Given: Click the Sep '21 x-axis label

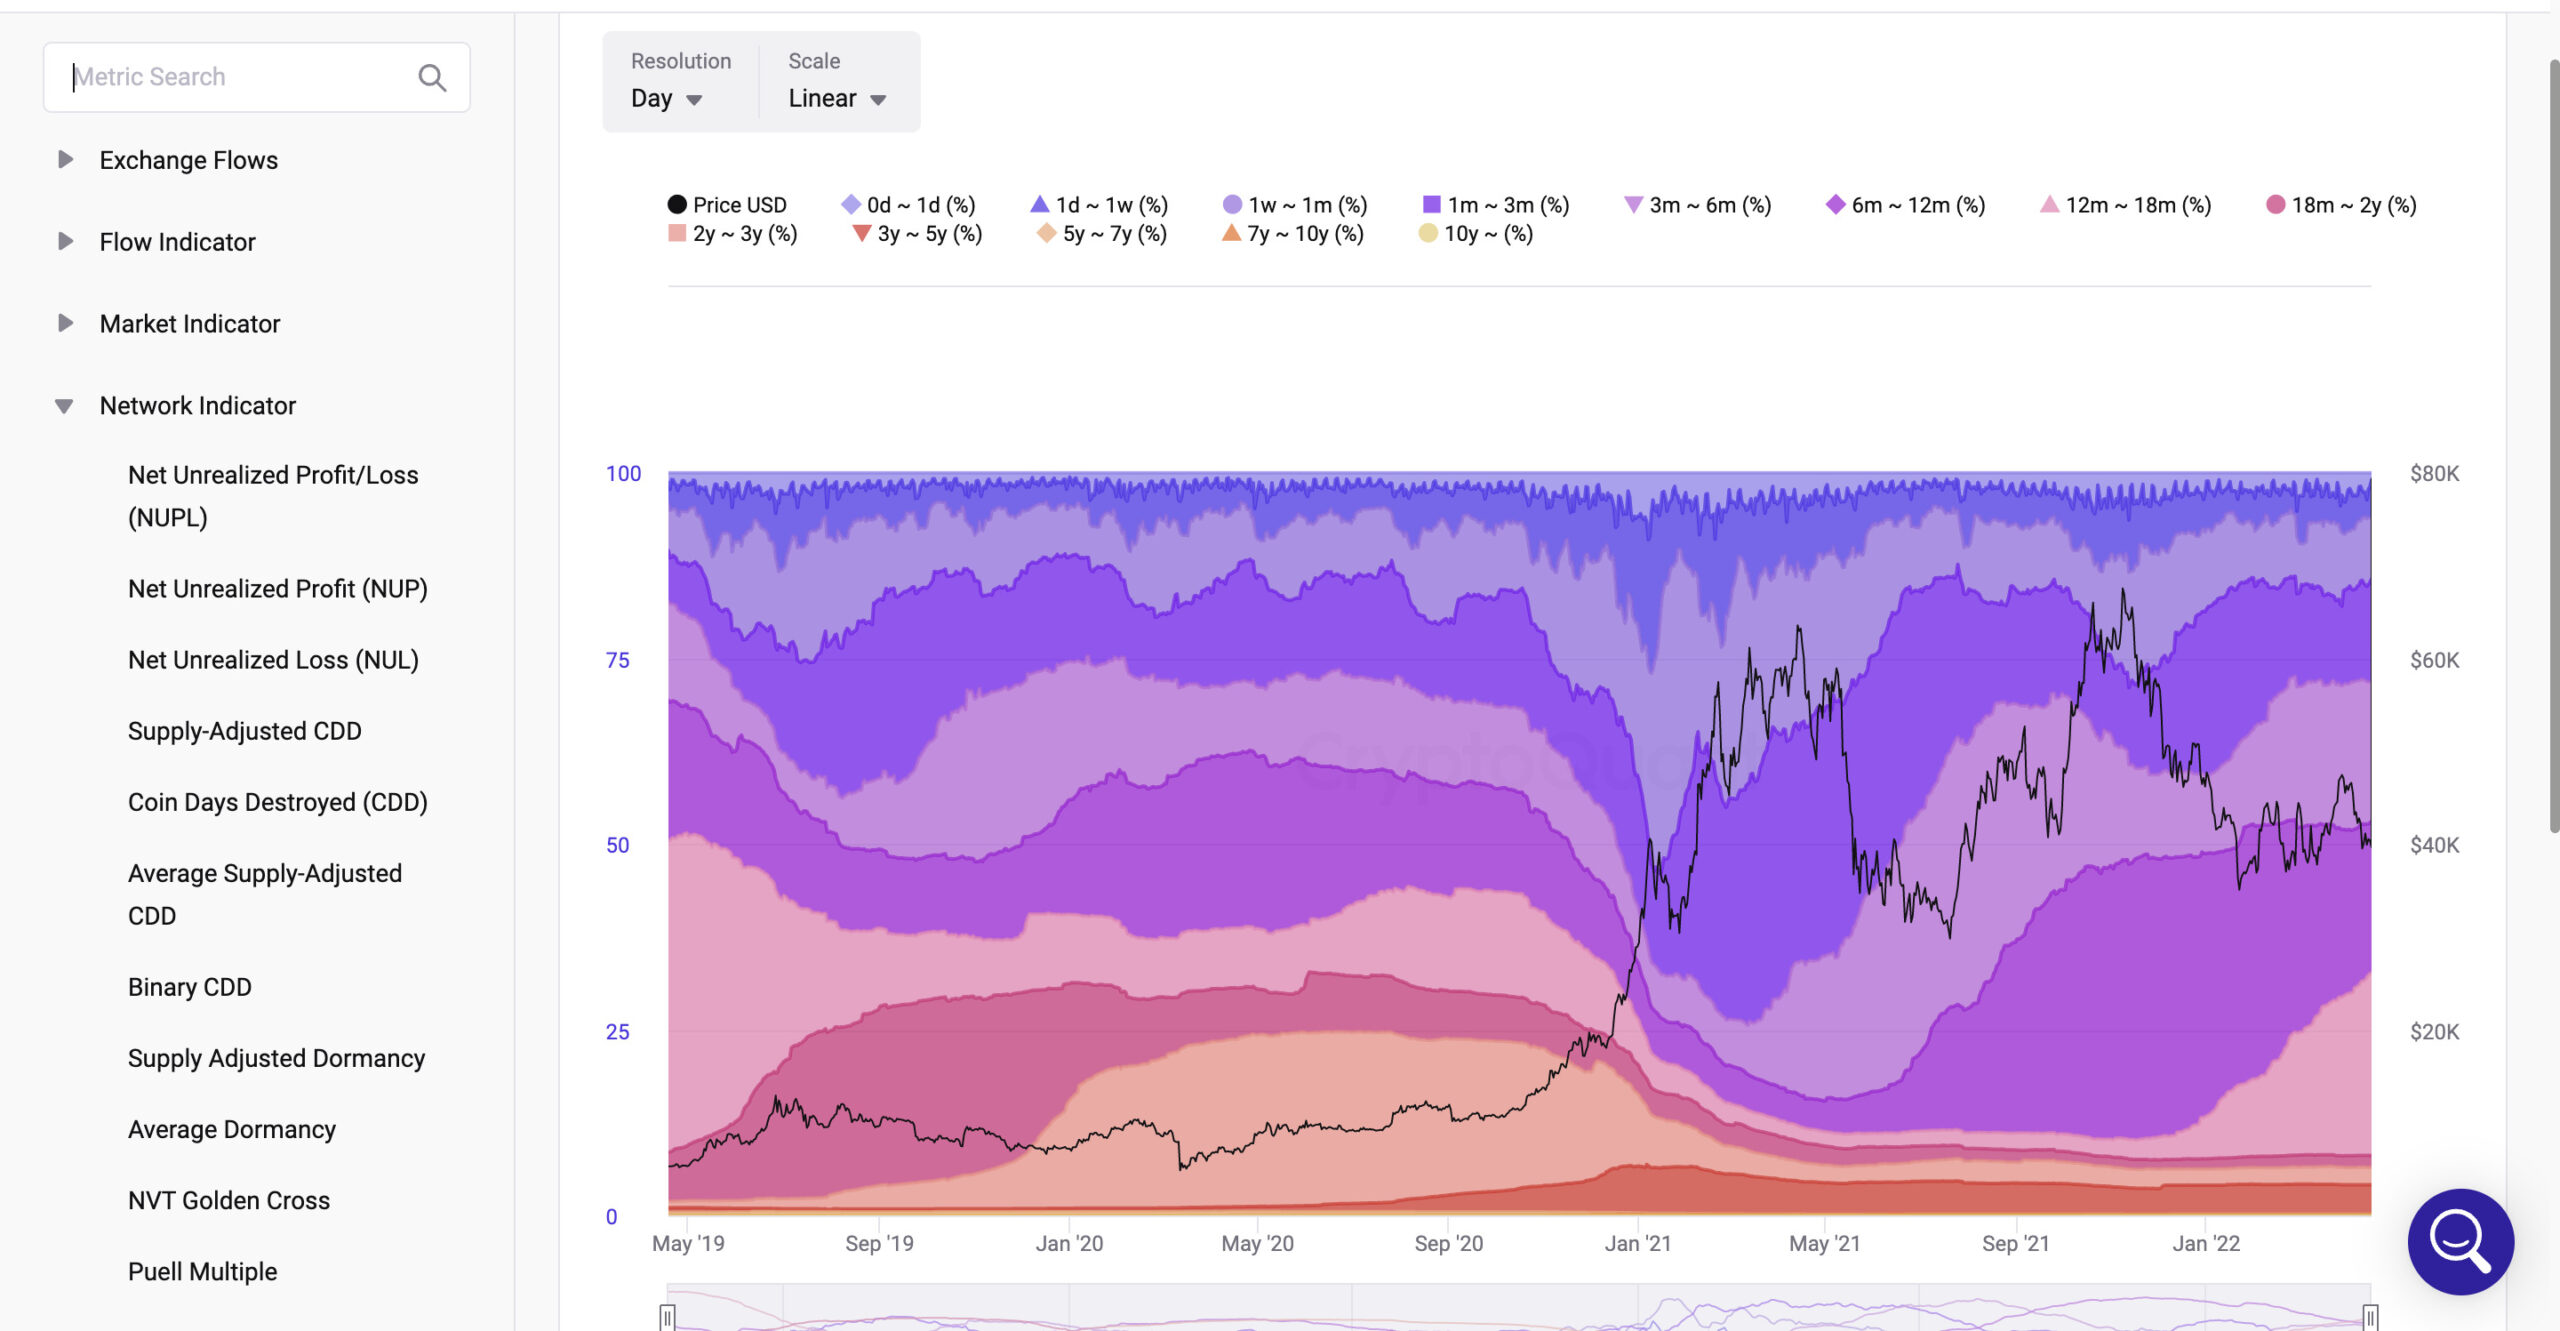Looking at the screenshot, I should [2016, 1243].
